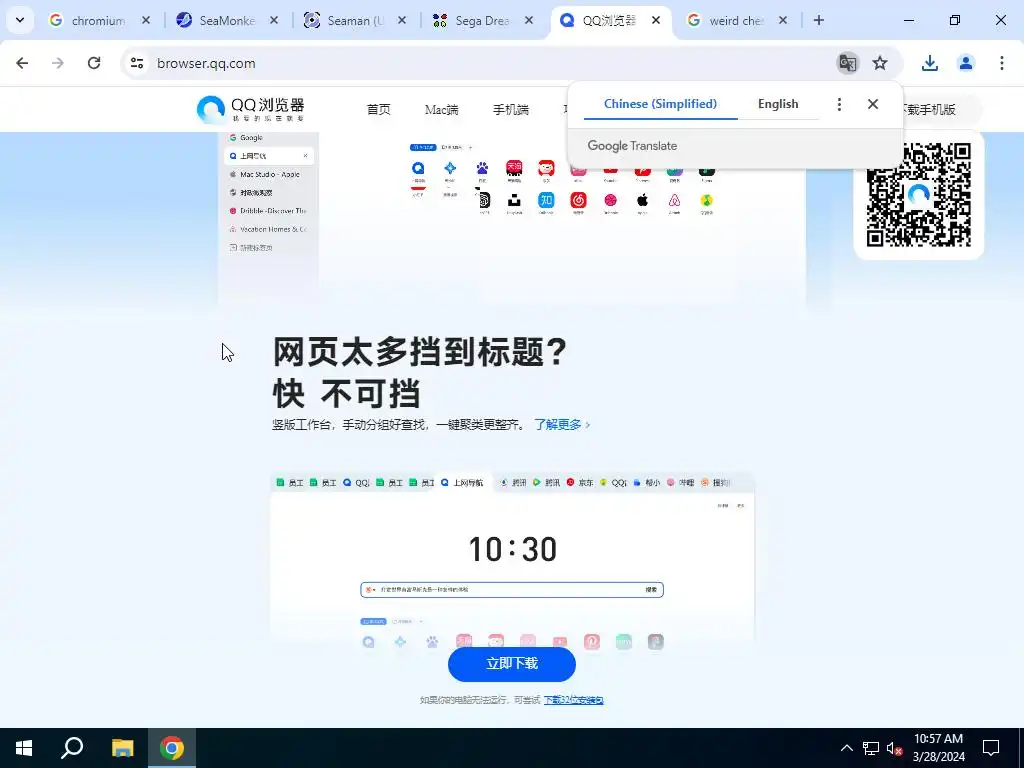Open a new tab
This screenshot has height=768, width=1024.
pos(818,20)
